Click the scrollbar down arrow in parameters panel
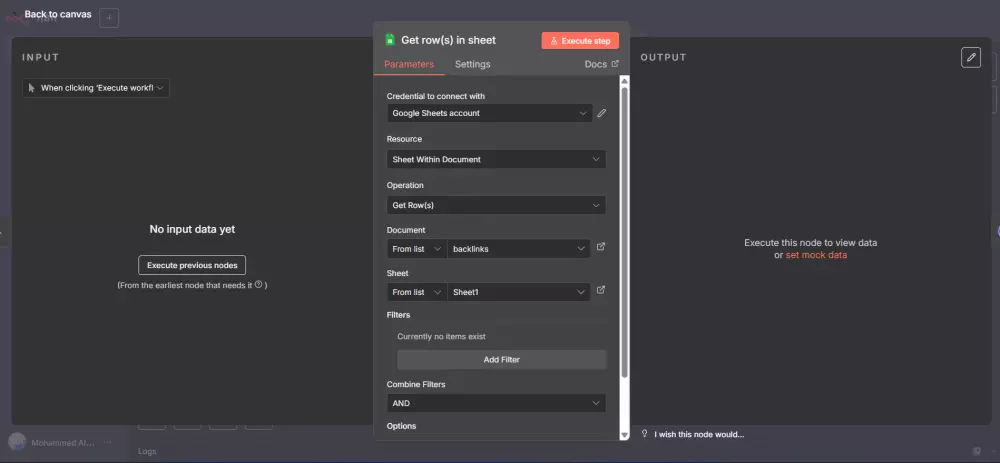Screen dimensions: 1000x463 click(624, 434)
